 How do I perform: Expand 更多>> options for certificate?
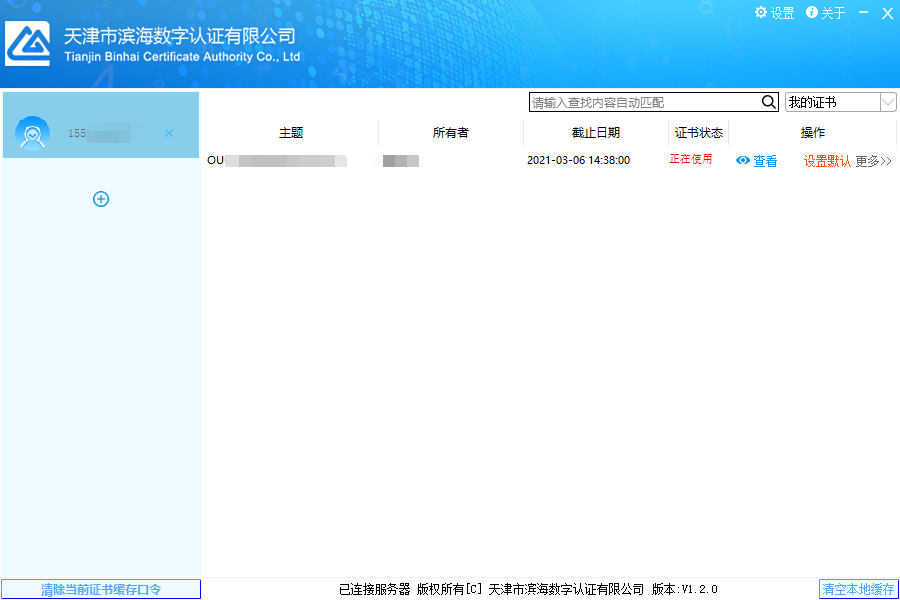click(x=873, y=161)
